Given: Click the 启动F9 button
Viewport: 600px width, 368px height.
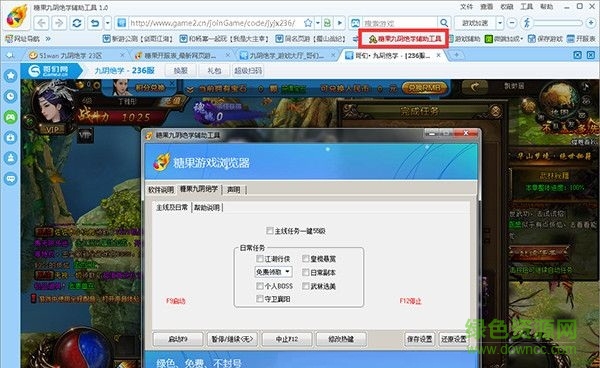Looking at the screenshot, I should coord(178,339).
